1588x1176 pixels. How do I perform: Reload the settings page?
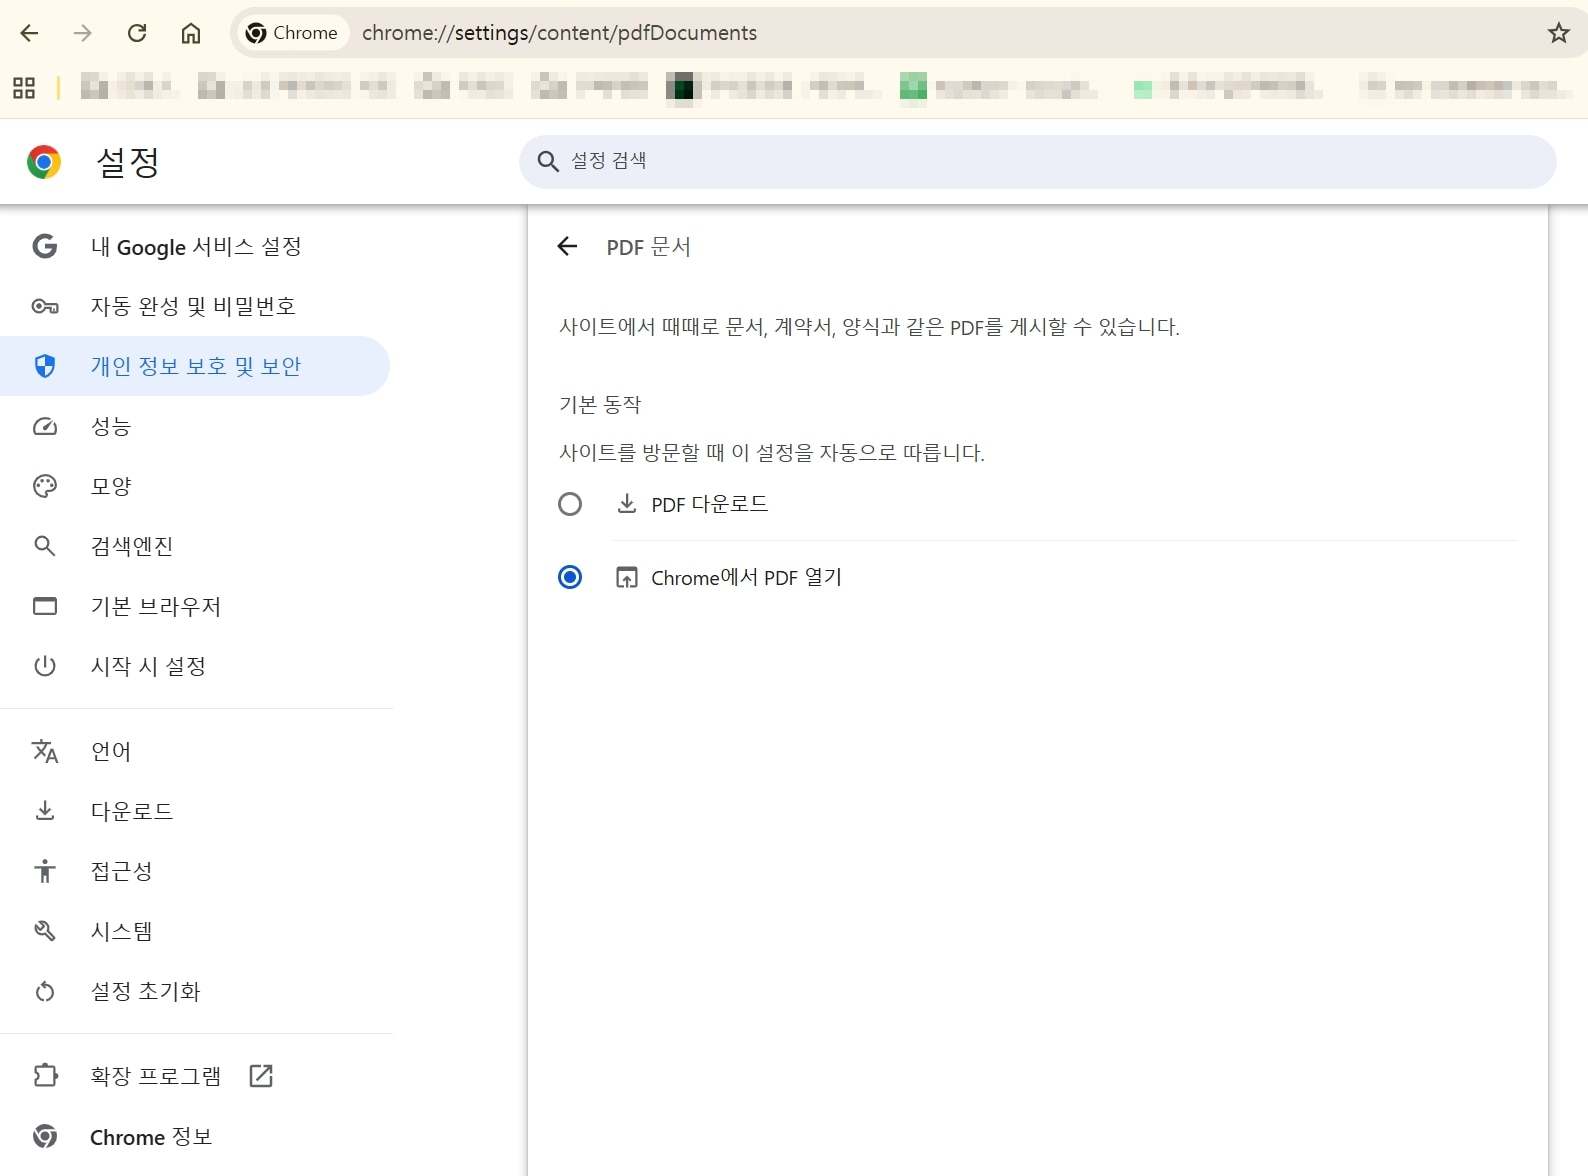[137, 33]
